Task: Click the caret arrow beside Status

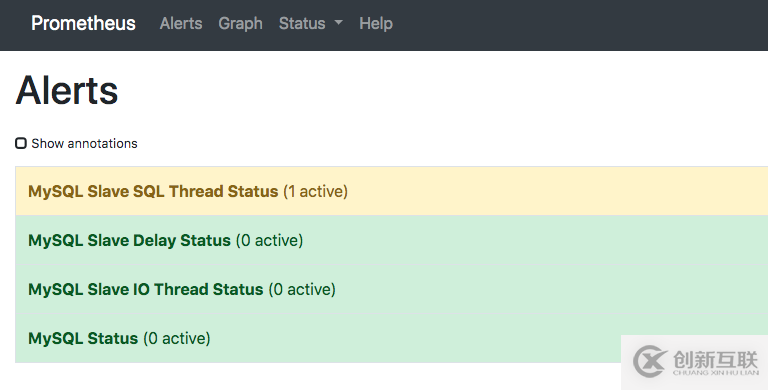Action: click(x=338, y=23)
